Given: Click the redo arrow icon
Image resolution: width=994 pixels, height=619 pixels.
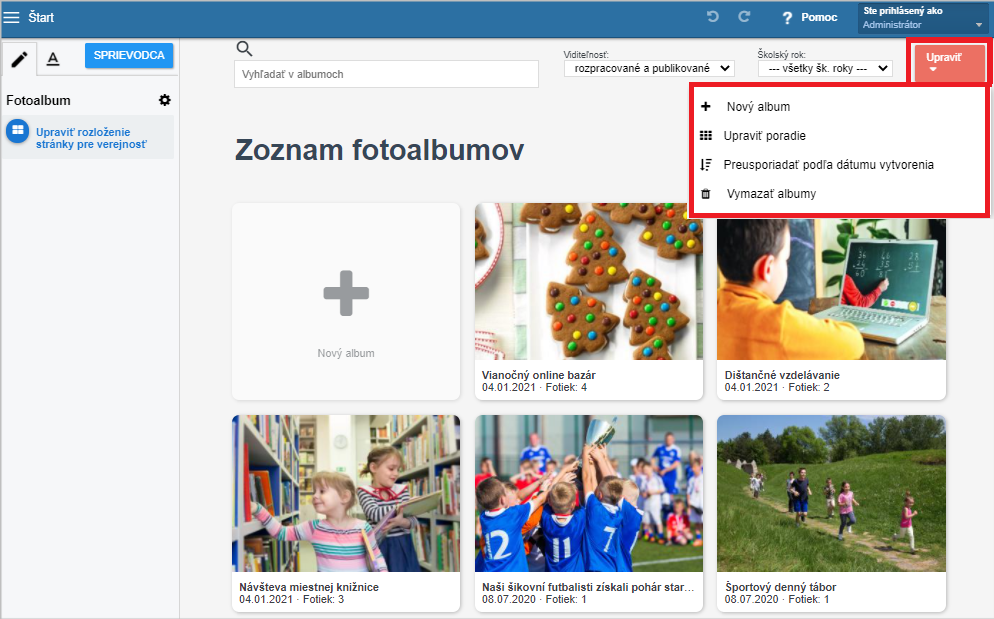Looking at the screenshot, I should 744,16.
